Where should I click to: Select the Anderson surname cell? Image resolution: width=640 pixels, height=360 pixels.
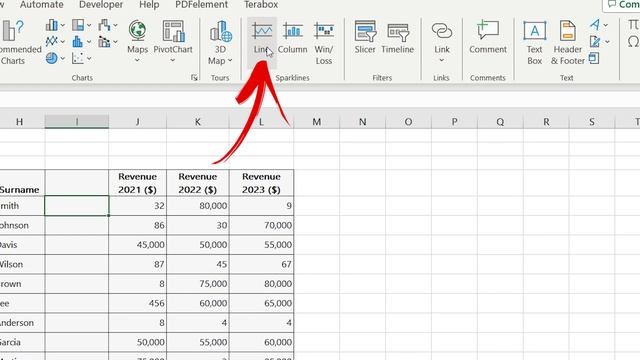click(22, 323)
